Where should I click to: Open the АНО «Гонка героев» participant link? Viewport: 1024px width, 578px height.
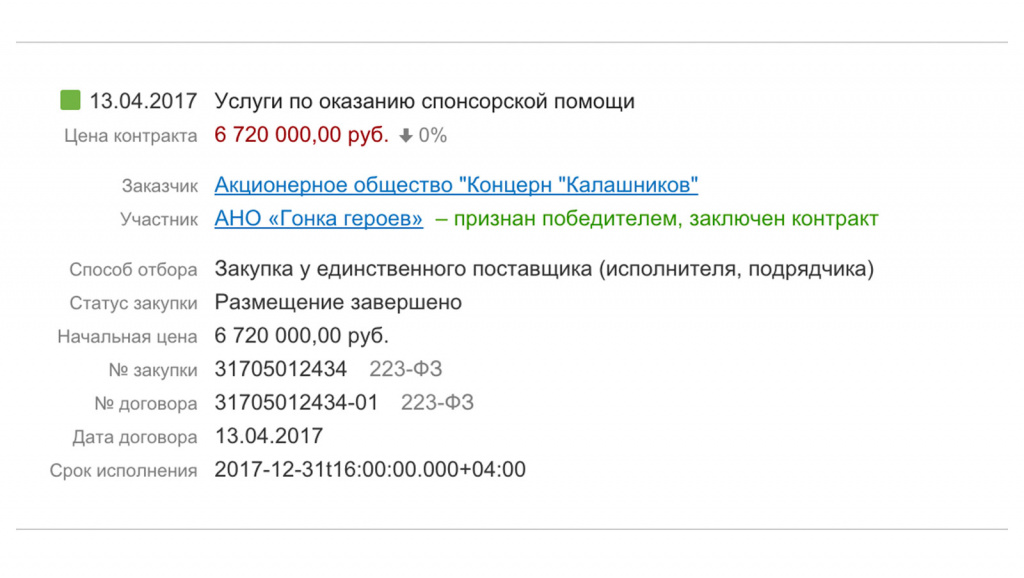point(318,219)
